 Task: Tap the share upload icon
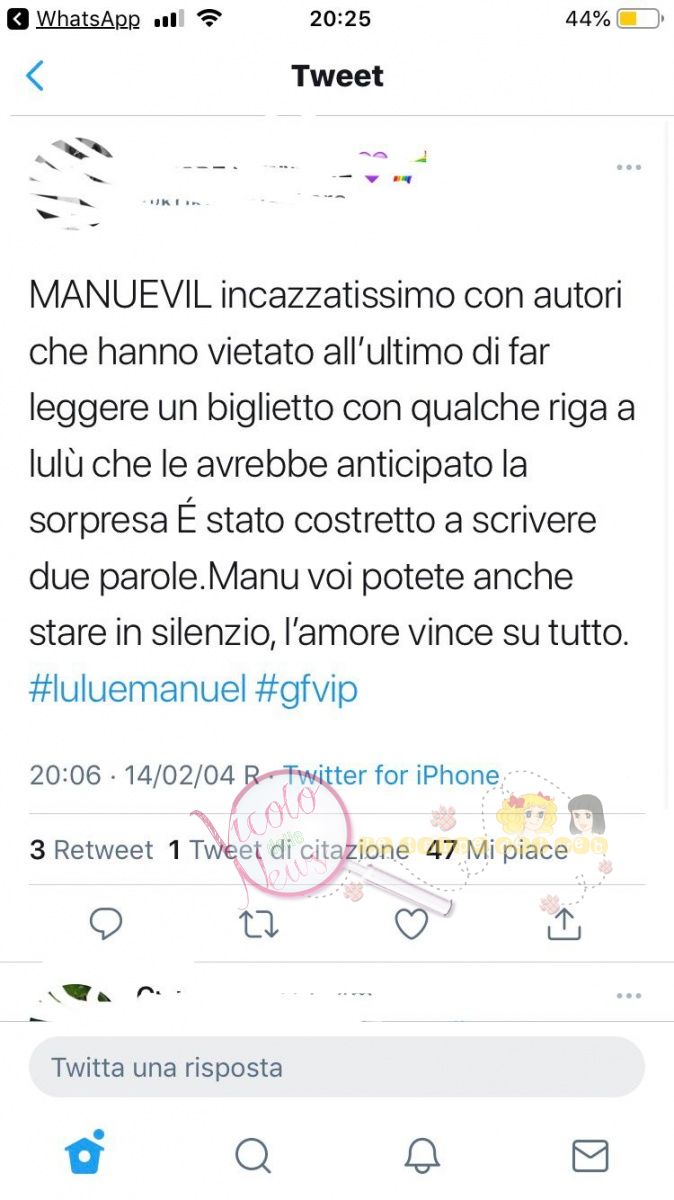click(564, 922)
